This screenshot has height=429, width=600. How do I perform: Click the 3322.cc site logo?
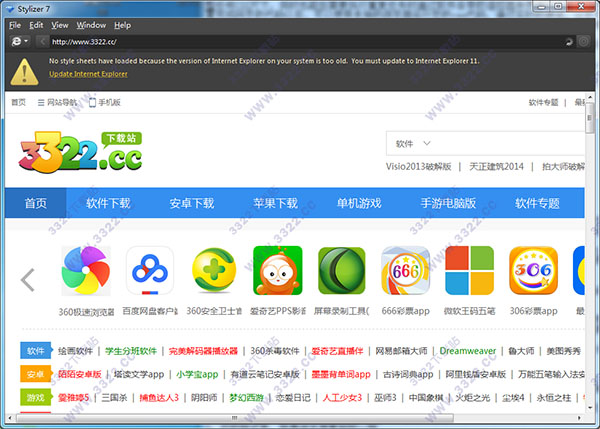pos(81,152)
